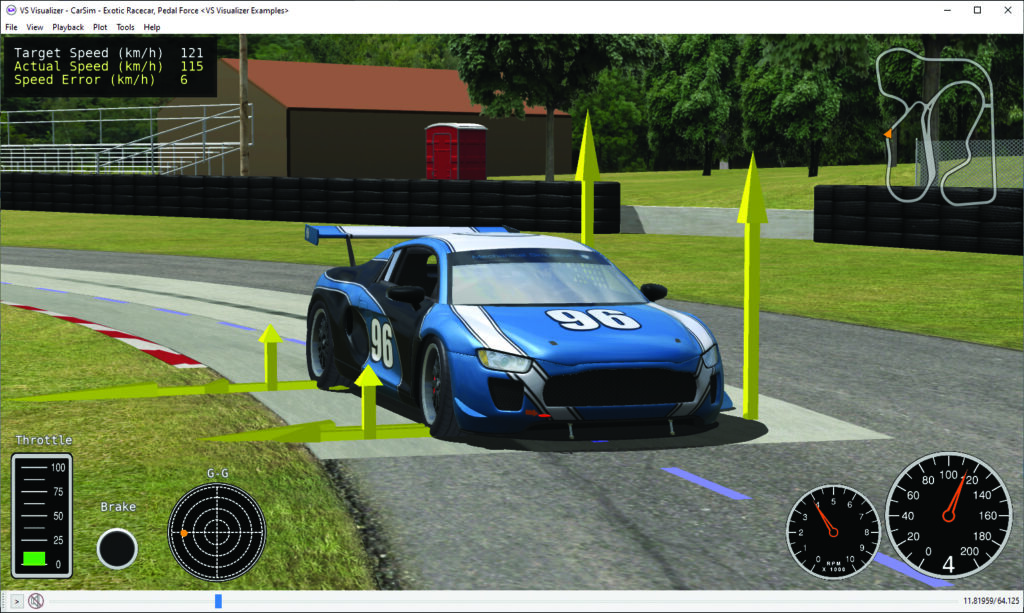Viewport: 1024px width, 613px height.
Task: Click the Throttle gauge indicator
Action: [x=41, y=514]
